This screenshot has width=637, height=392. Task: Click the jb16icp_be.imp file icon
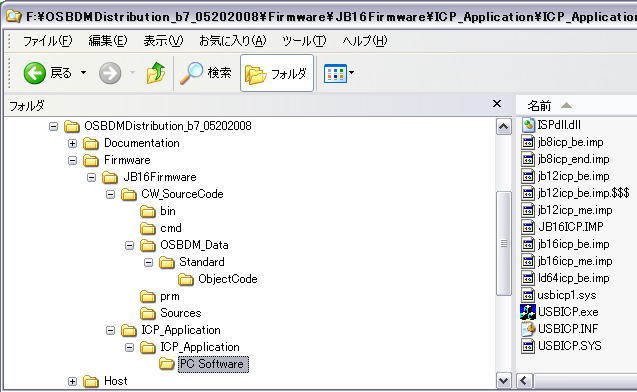(528, 244)
